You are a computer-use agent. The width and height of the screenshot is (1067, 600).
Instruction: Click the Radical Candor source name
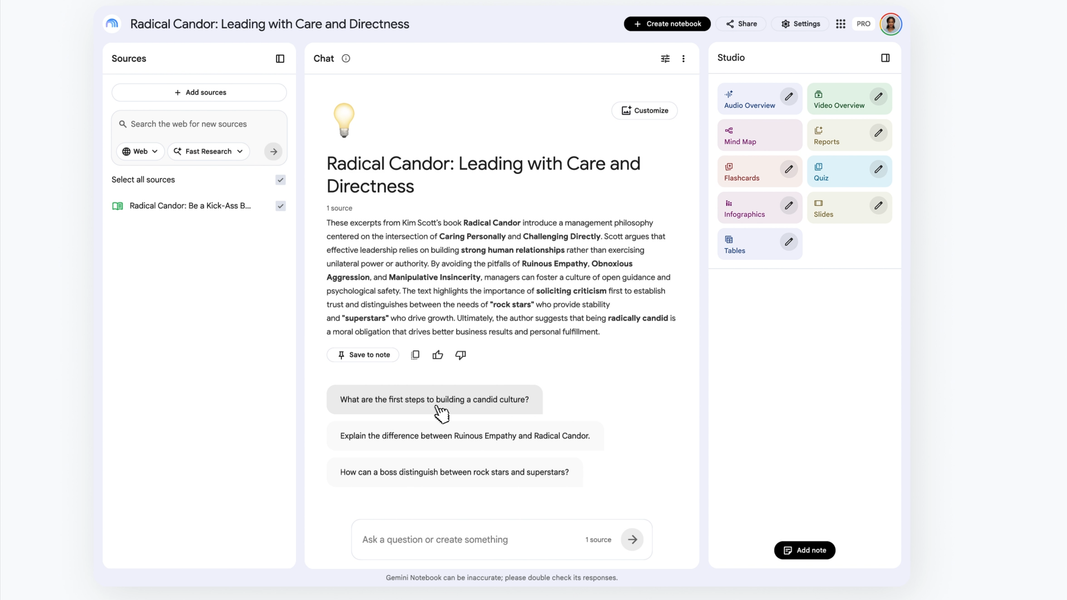tap(190, 205)
